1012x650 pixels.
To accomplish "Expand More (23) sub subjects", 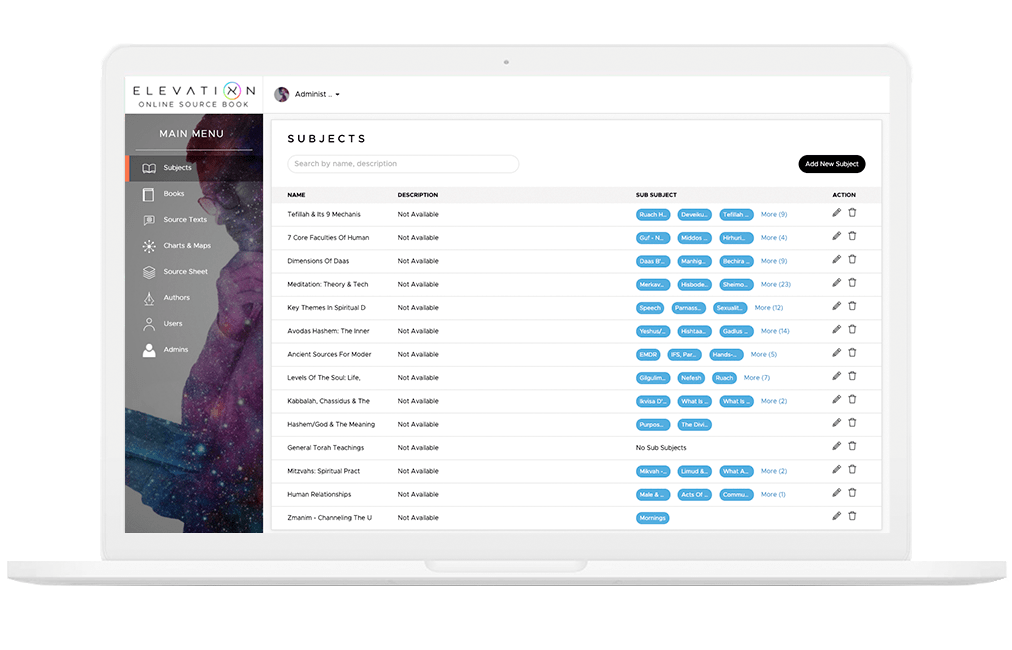I will coord(776,284).
